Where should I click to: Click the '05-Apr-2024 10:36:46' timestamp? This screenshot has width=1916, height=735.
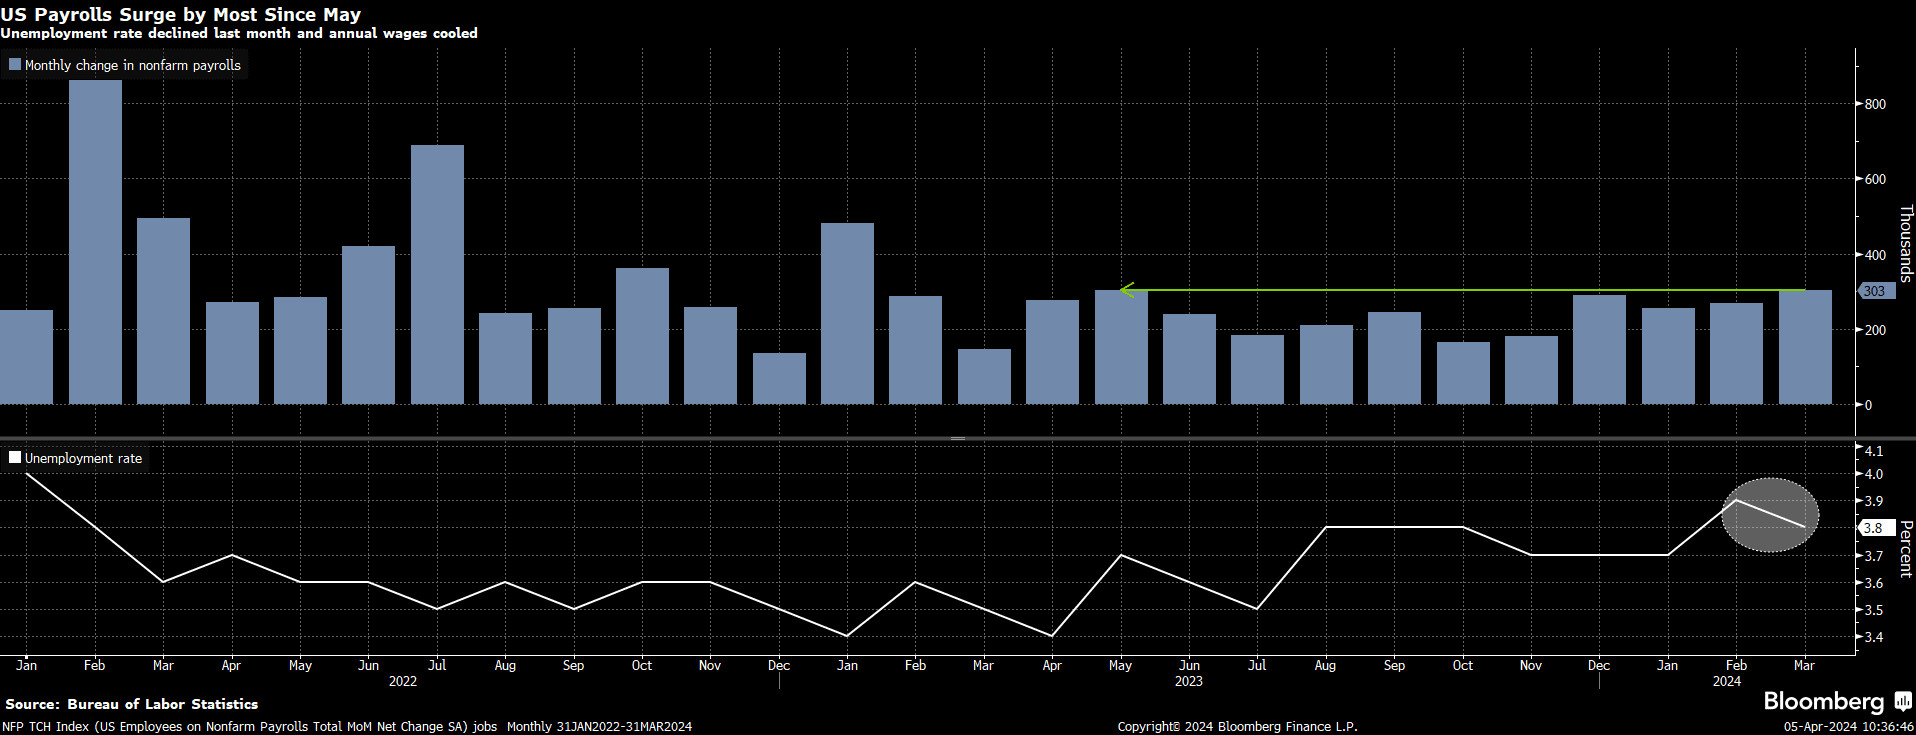pos(1849,727)
